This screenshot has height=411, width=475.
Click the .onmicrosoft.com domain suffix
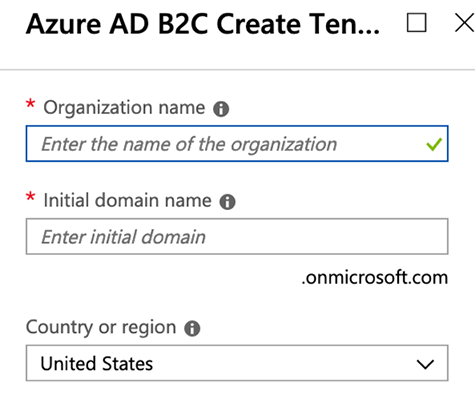coord(375,278)
